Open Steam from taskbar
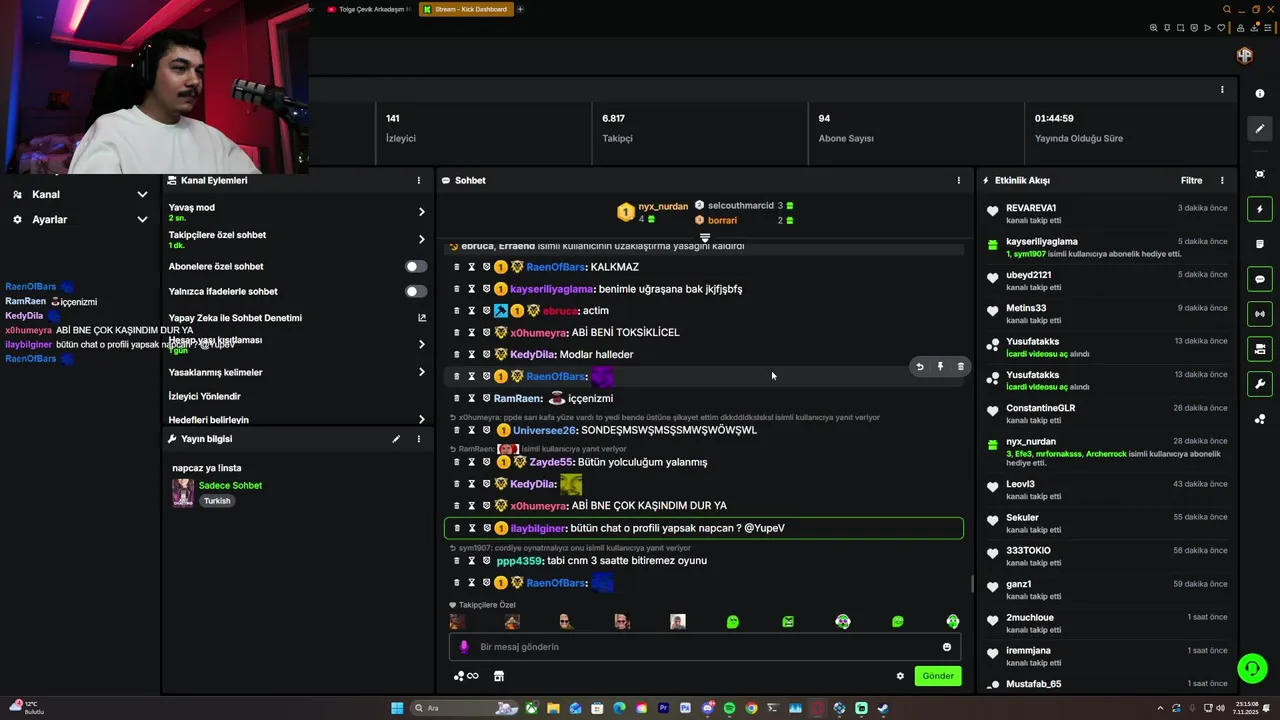This screenshot has height=720, width=1280. click(883, 708)
